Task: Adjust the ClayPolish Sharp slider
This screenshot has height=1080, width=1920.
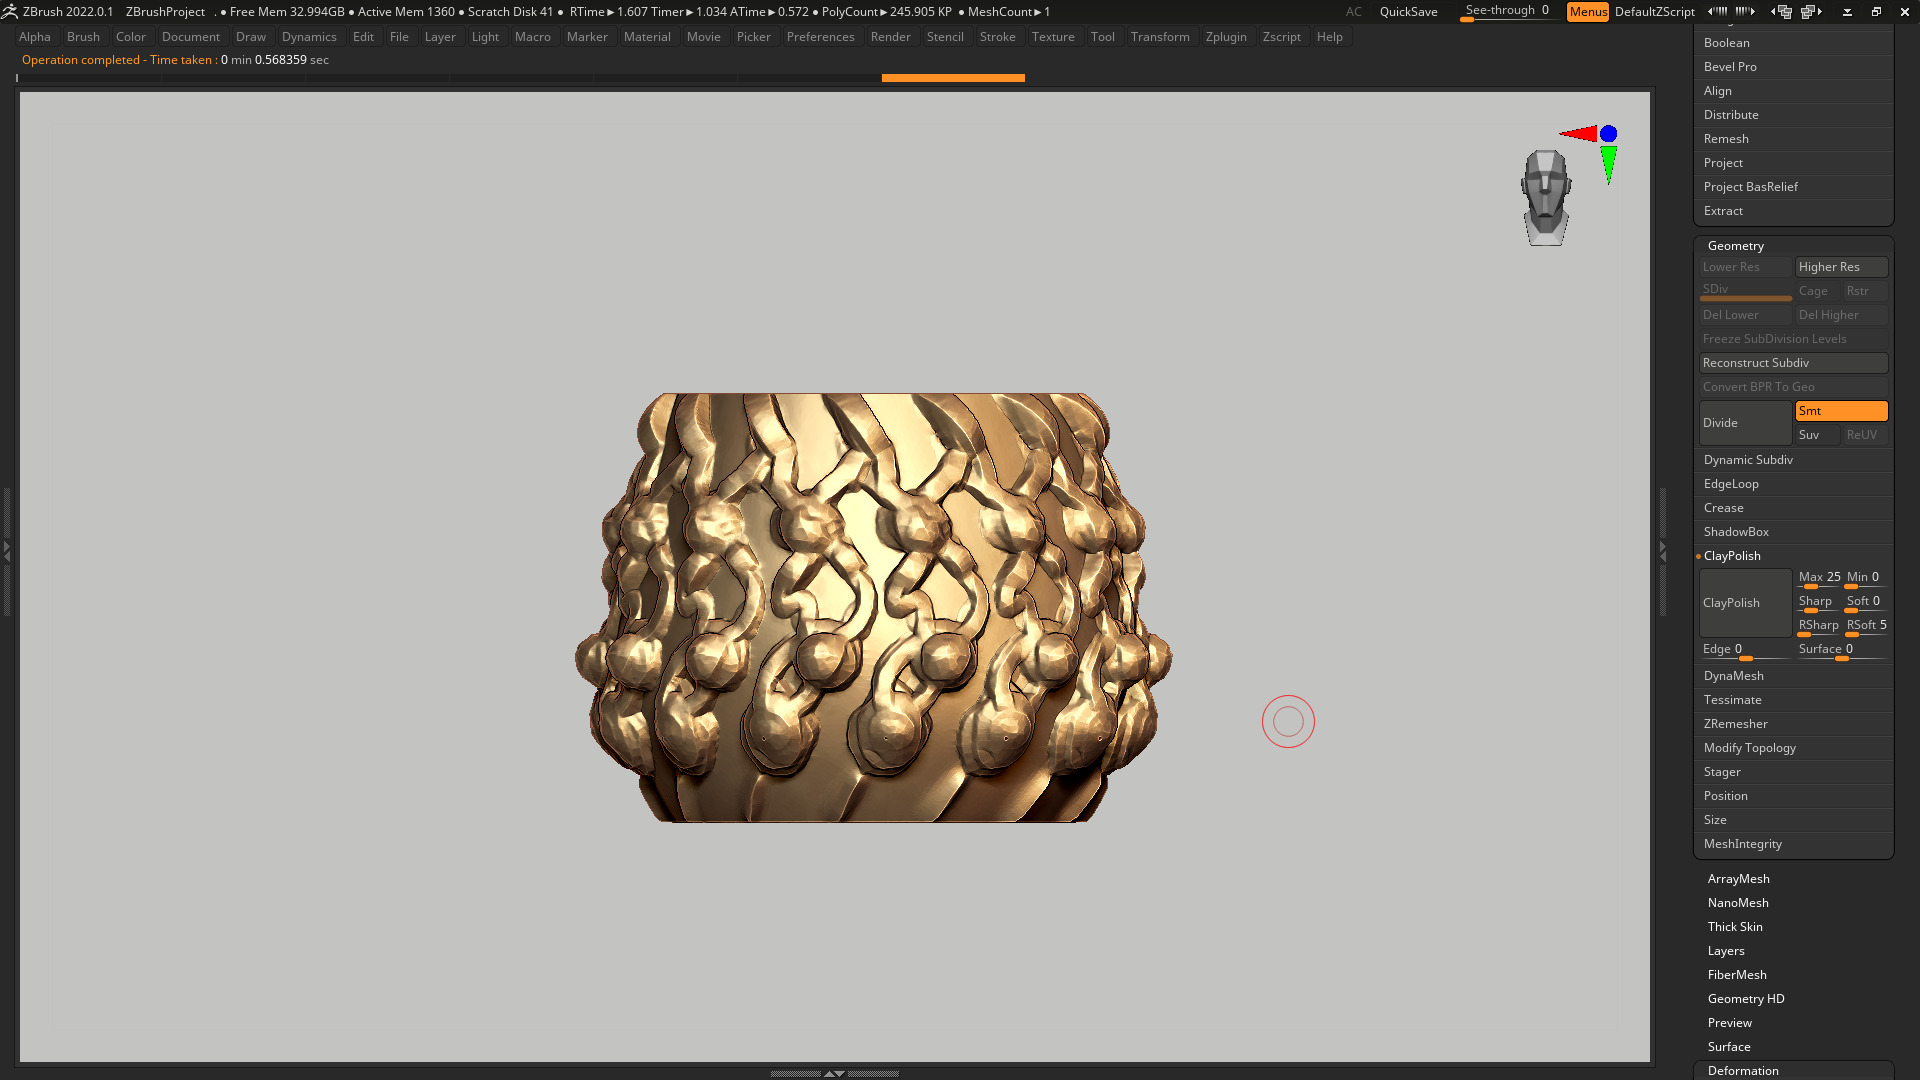Action: pyautogui.click(x=1819, y=603)
